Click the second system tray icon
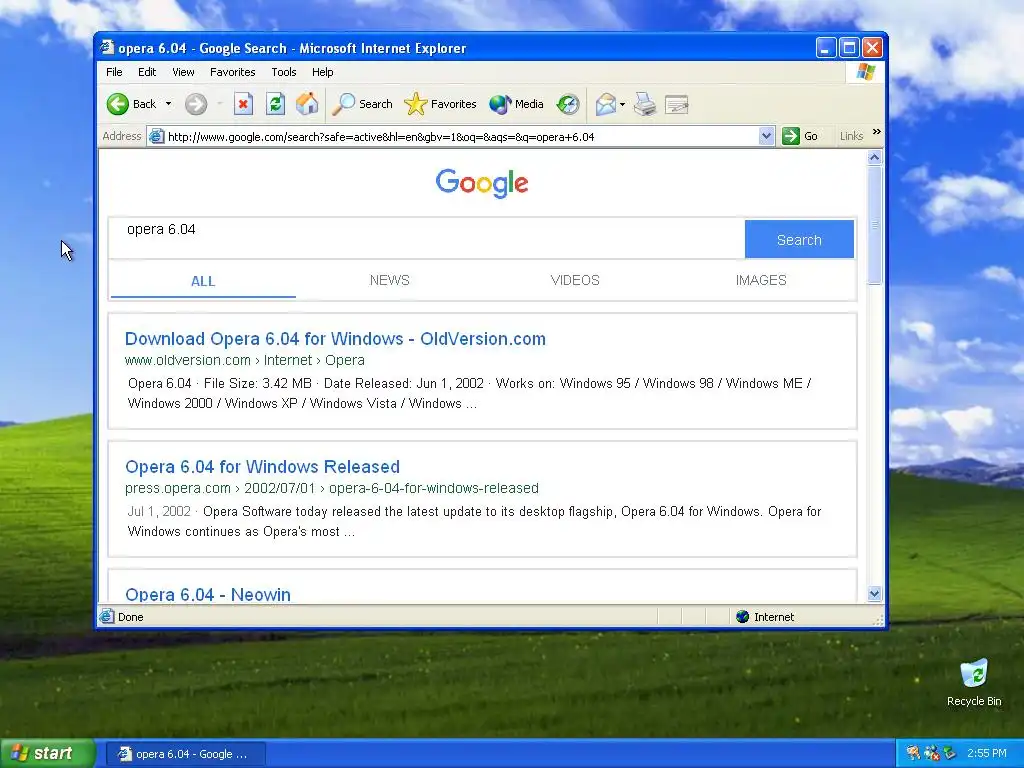 pyautogui.click(x=931, y=753)
